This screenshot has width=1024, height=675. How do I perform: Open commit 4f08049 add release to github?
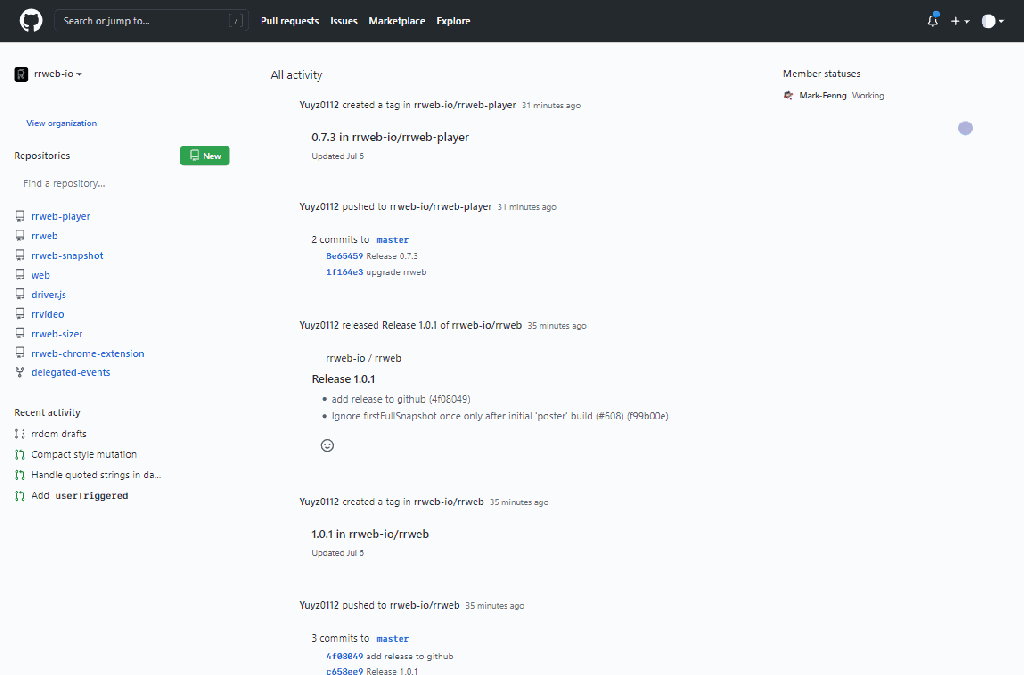(344, 656)
